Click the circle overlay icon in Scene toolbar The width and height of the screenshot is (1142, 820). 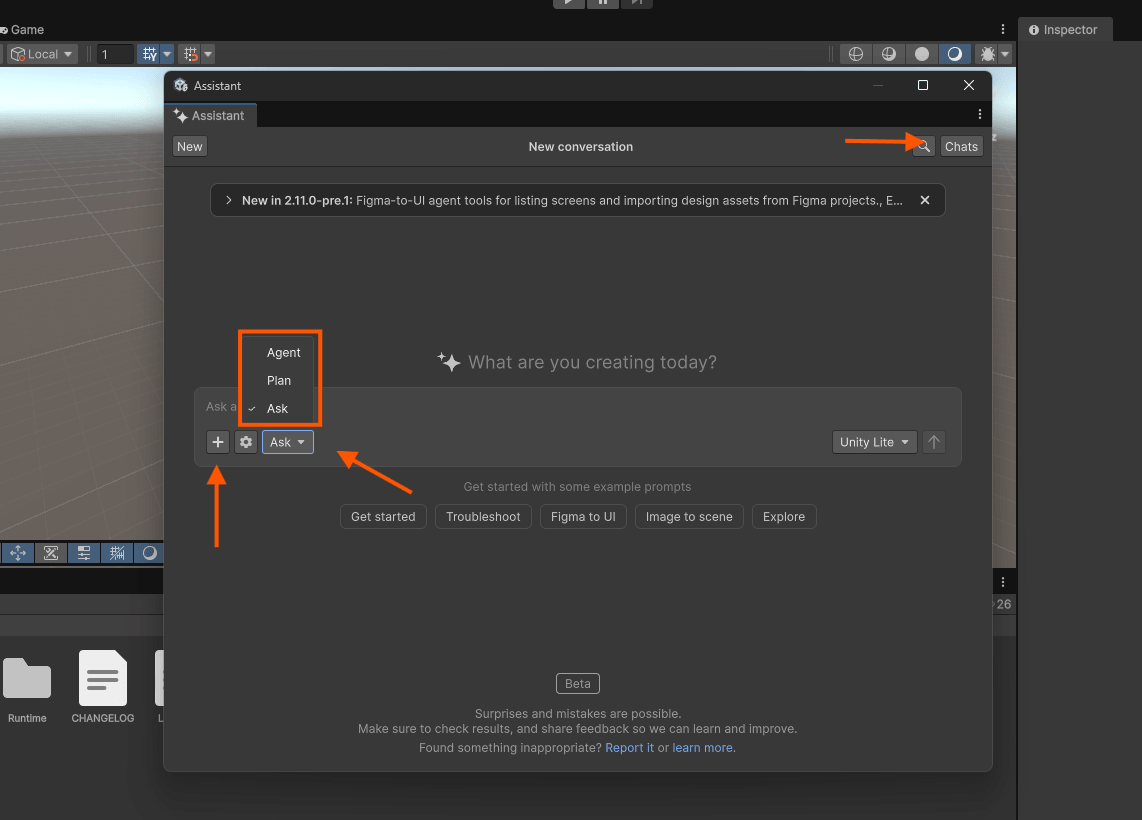(149, 553)
